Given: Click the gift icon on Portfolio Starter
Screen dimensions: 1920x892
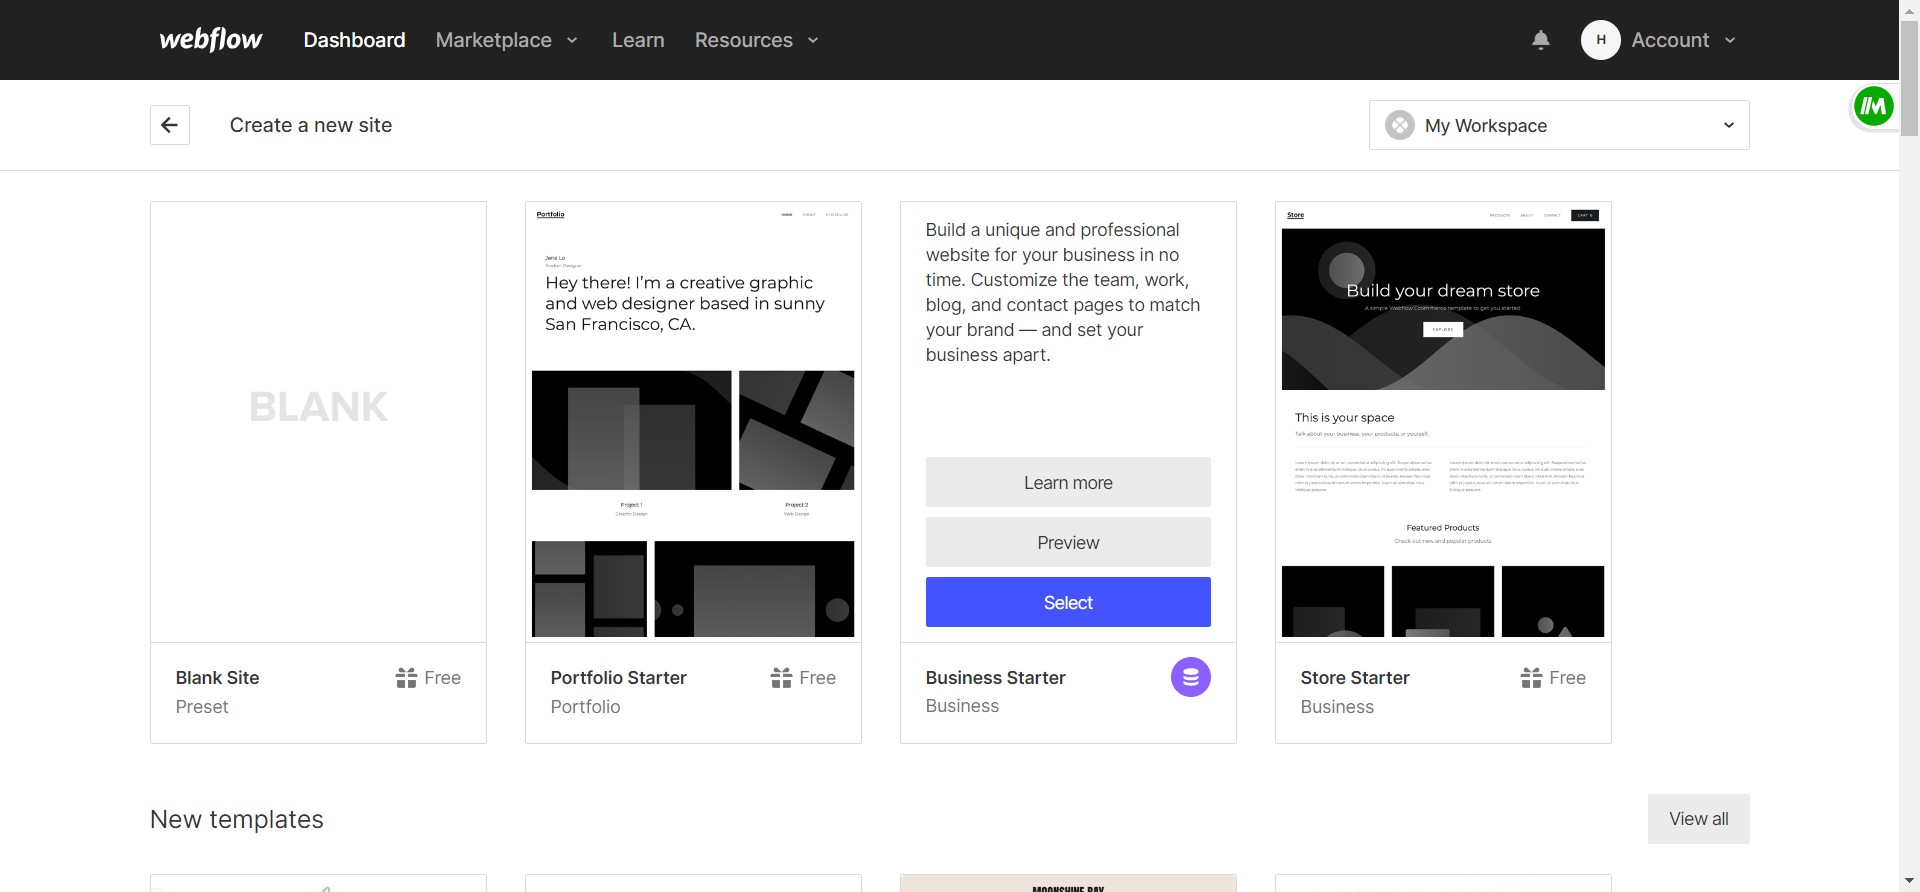Looking at the screenshot, I should click(781, 678).
